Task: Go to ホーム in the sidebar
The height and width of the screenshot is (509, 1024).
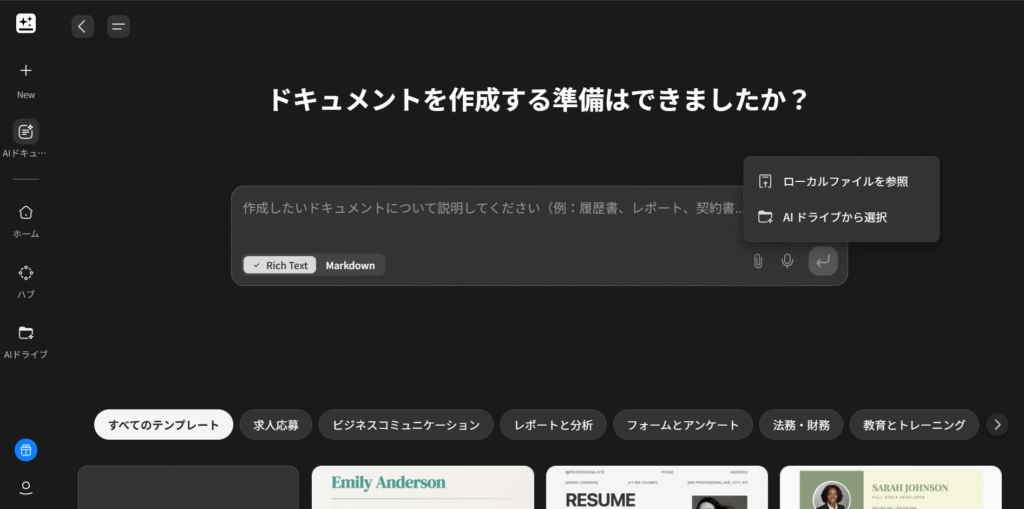Action: (x=26, y=212)
